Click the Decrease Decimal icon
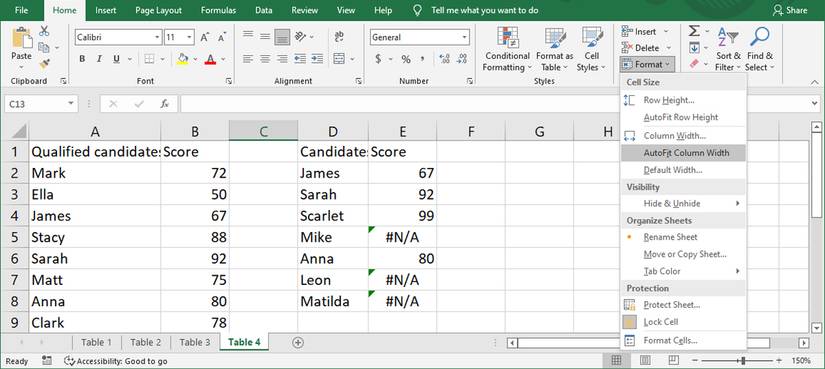Screen dimensions: 825x369 pos(462,59)
